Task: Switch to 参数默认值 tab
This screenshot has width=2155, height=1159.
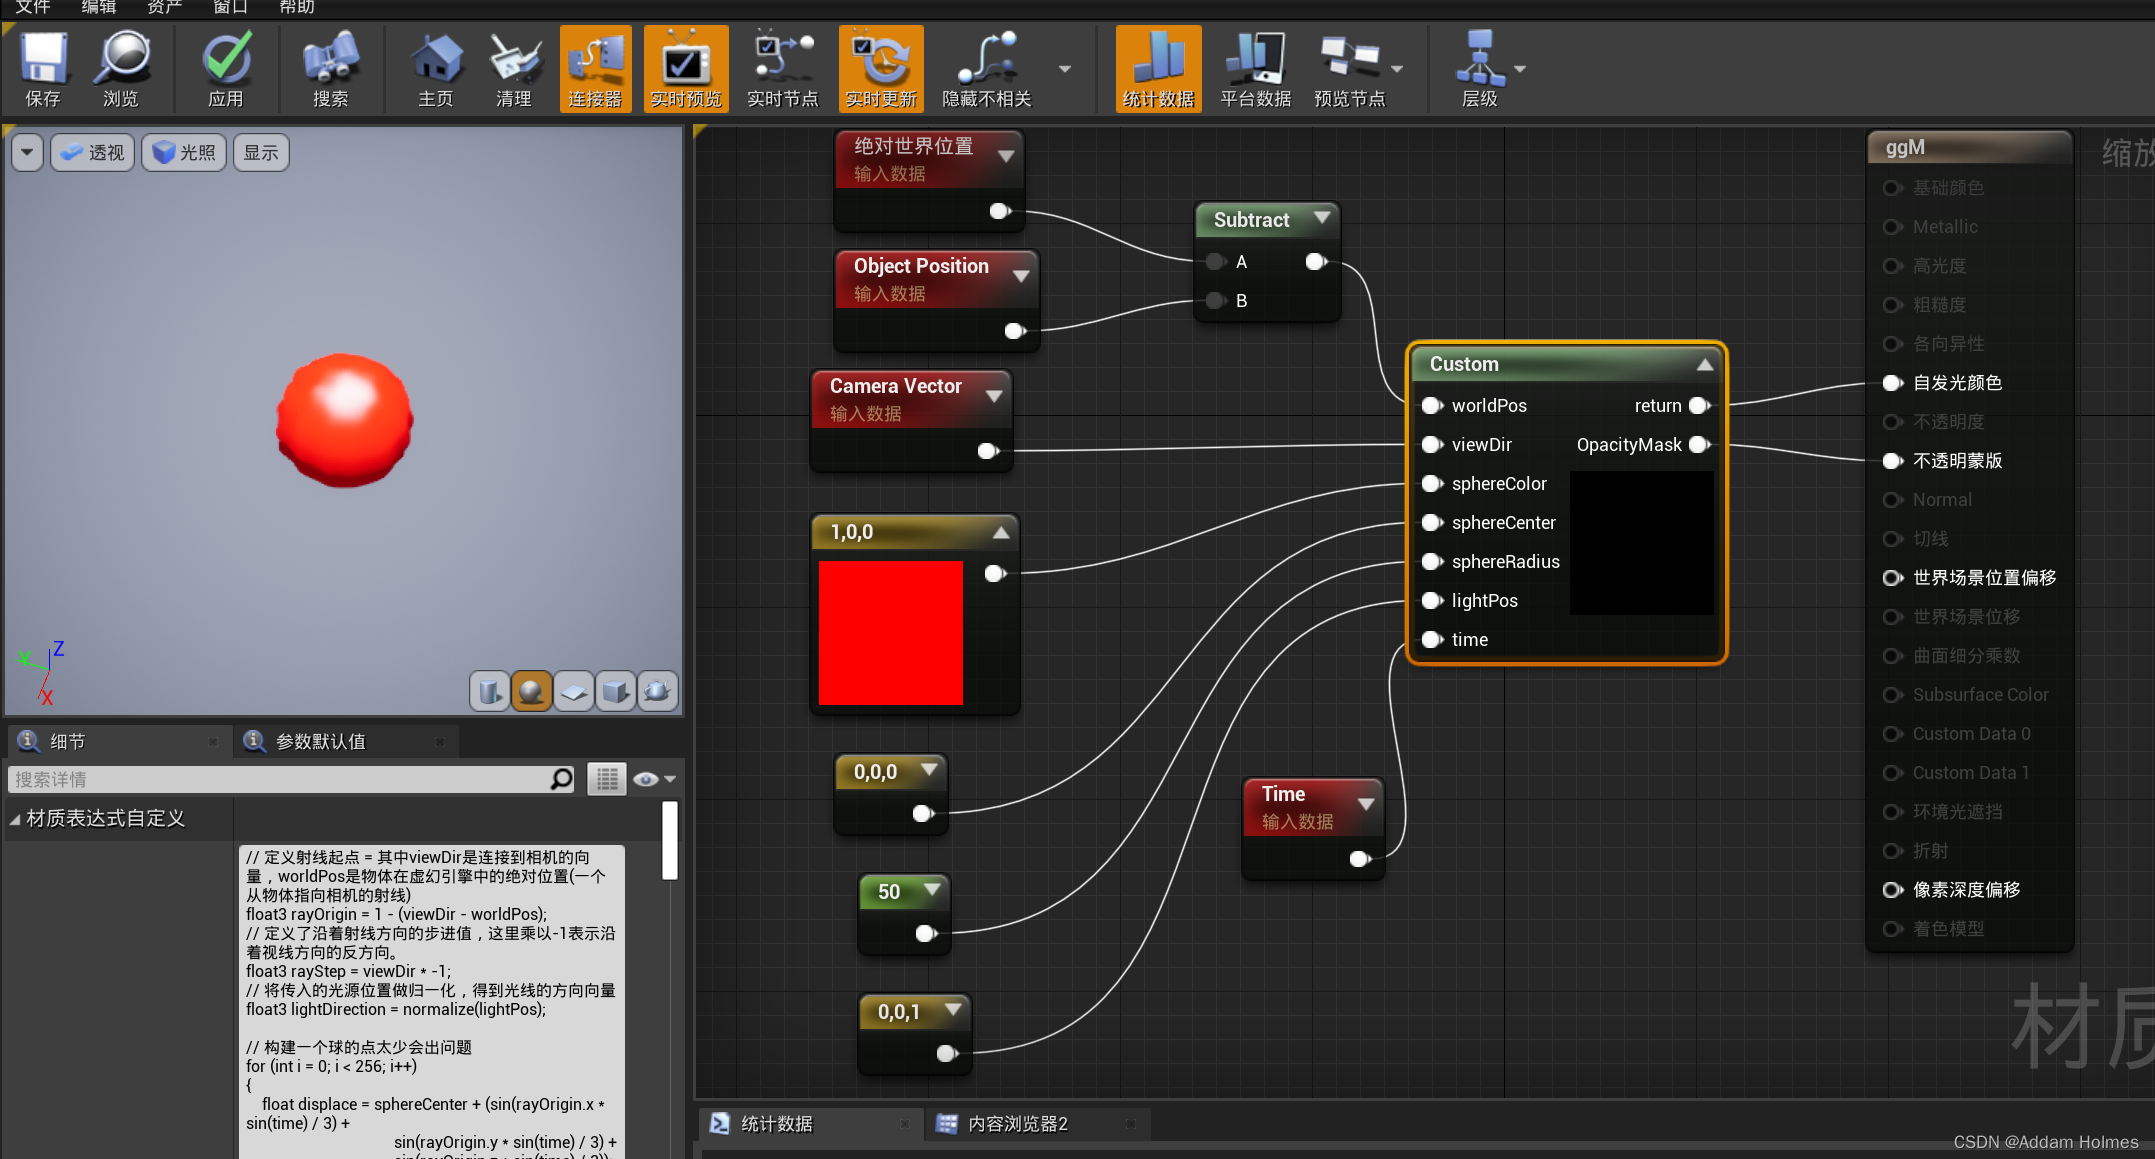Action: 321,741
